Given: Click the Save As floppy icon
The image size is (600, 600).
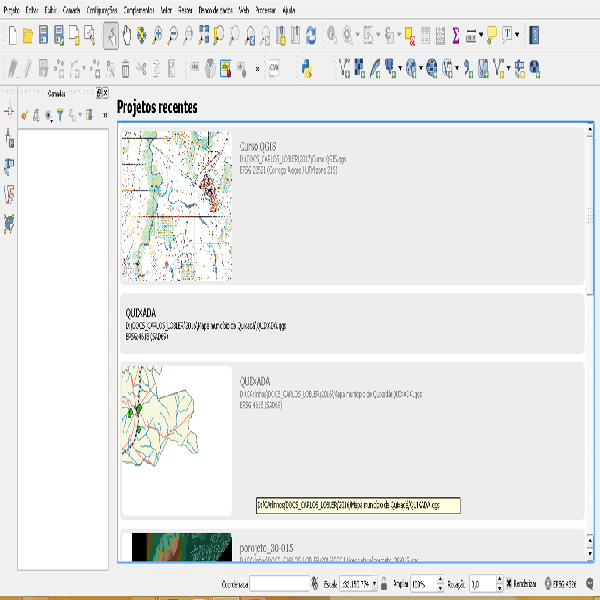Looking at the screenshot, I should click(59, 35).
